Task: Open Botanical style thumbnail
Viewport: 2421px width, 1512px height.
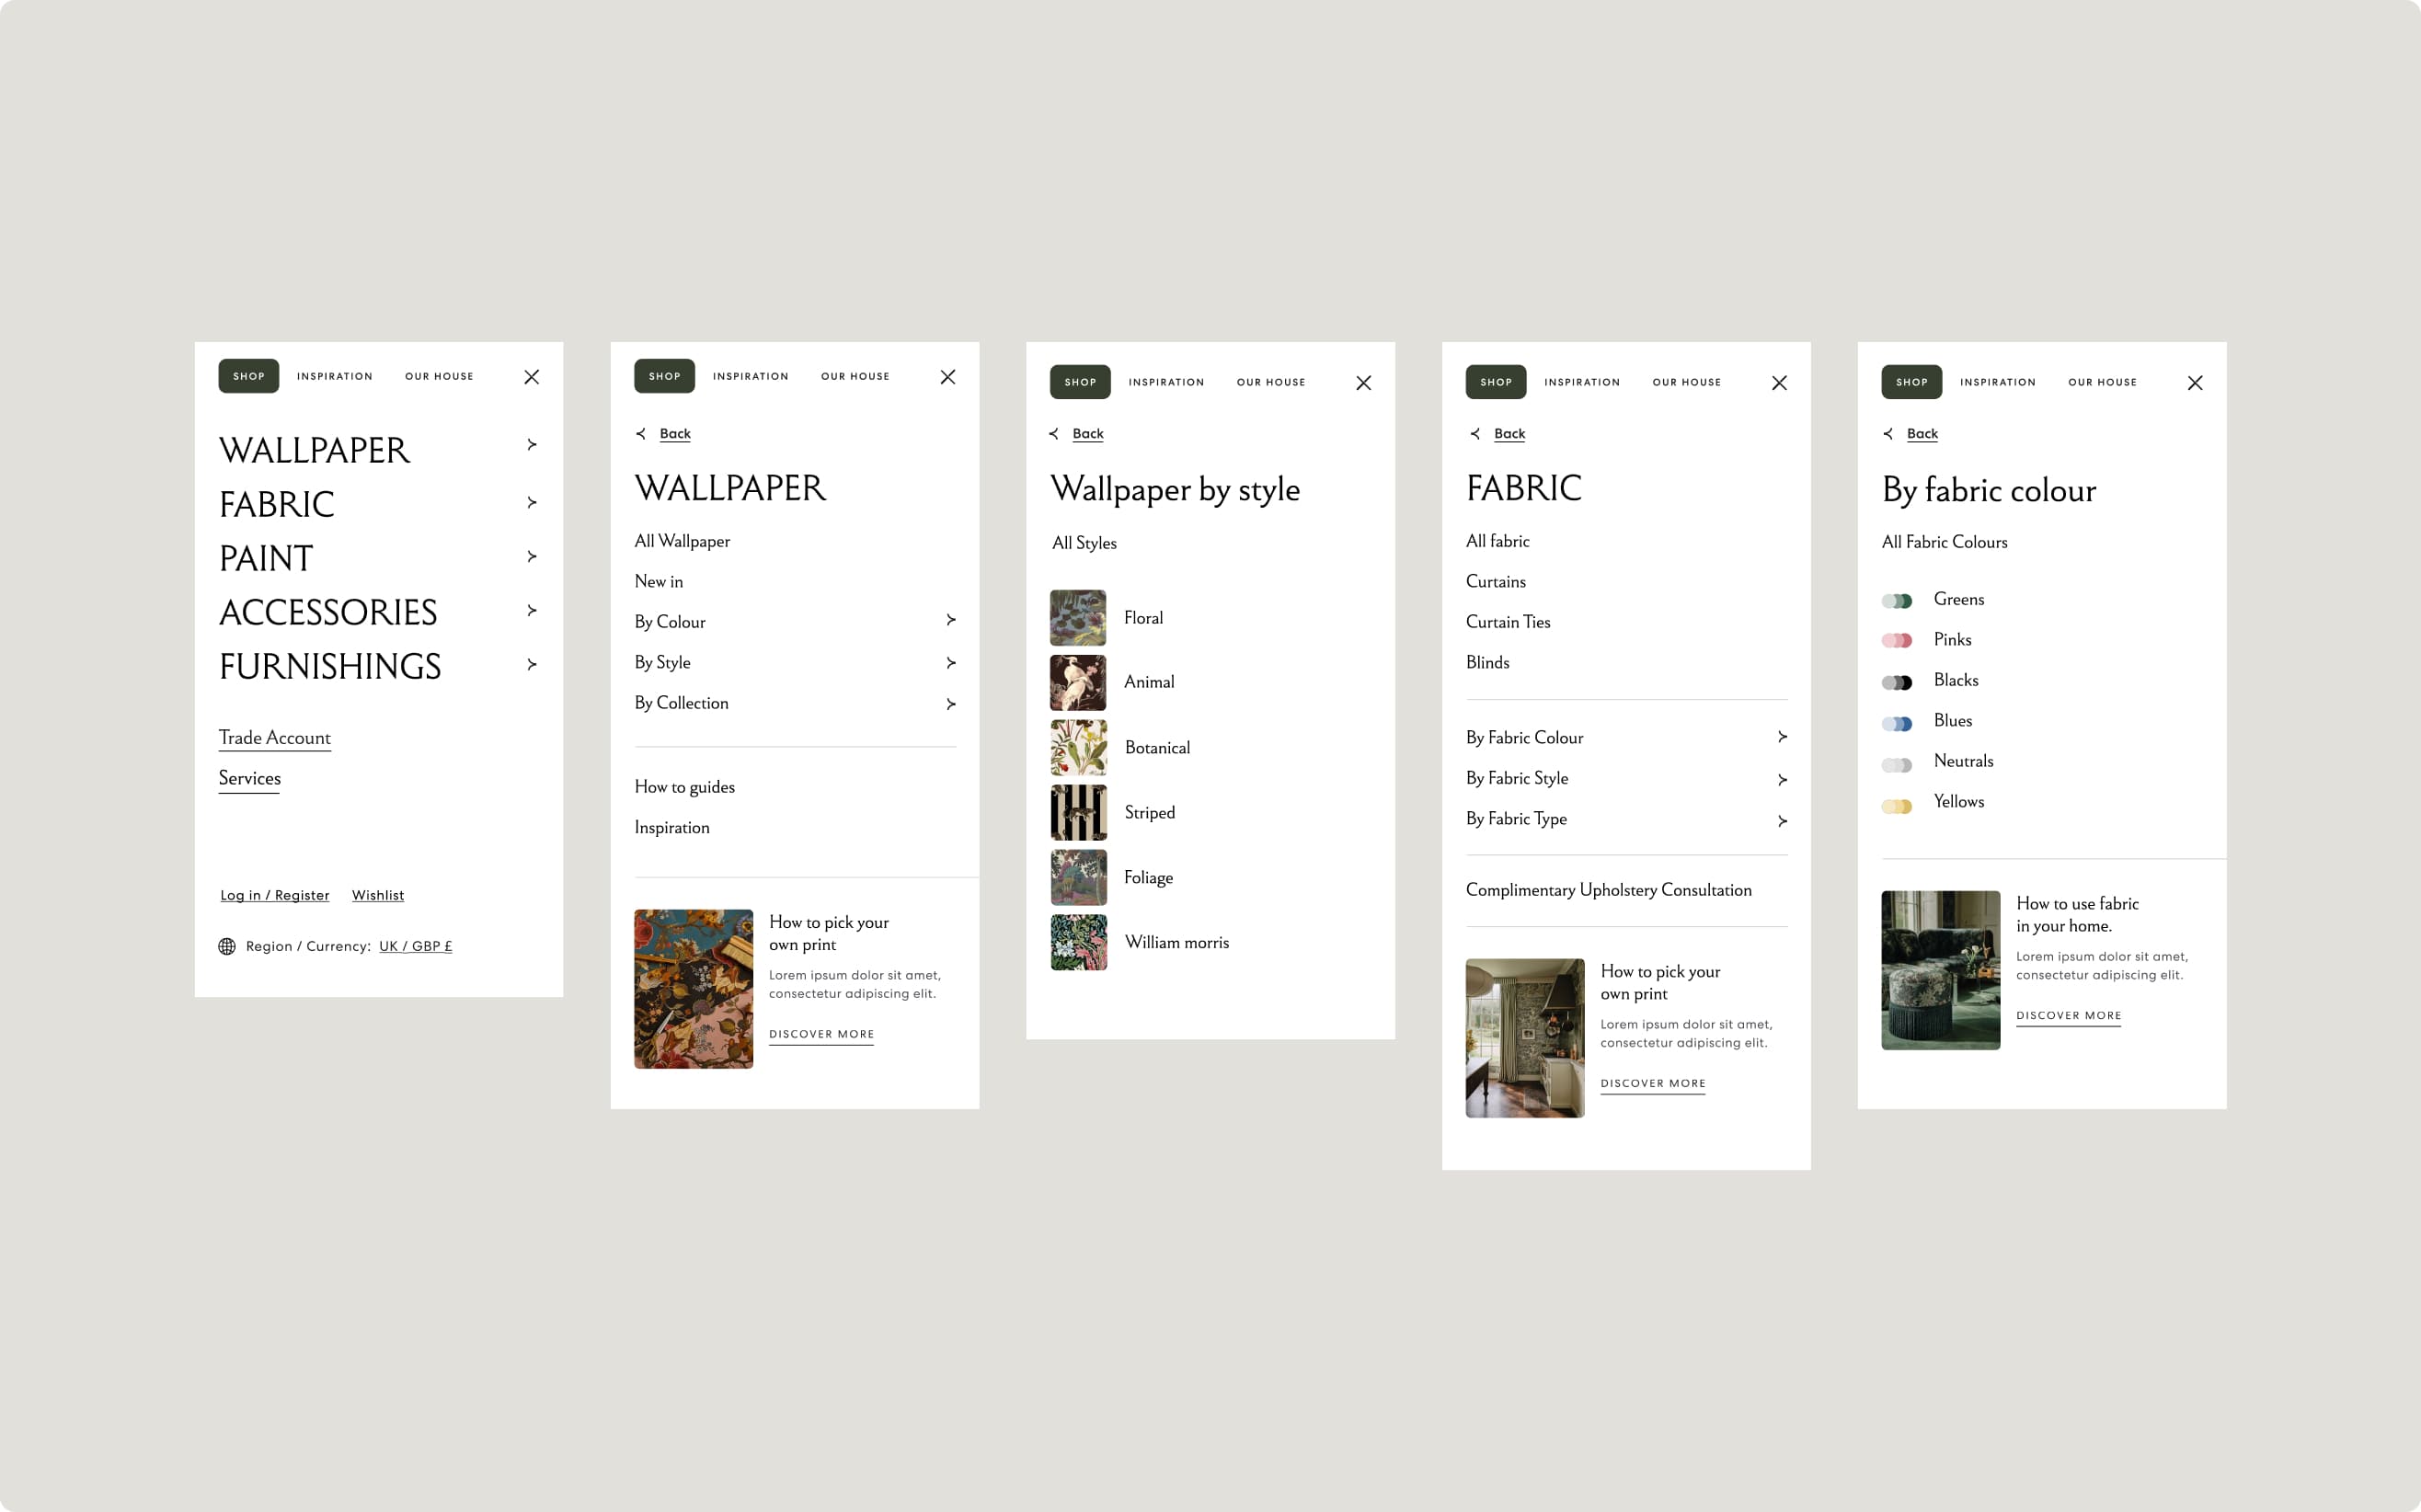Action: click(1078, 748)
